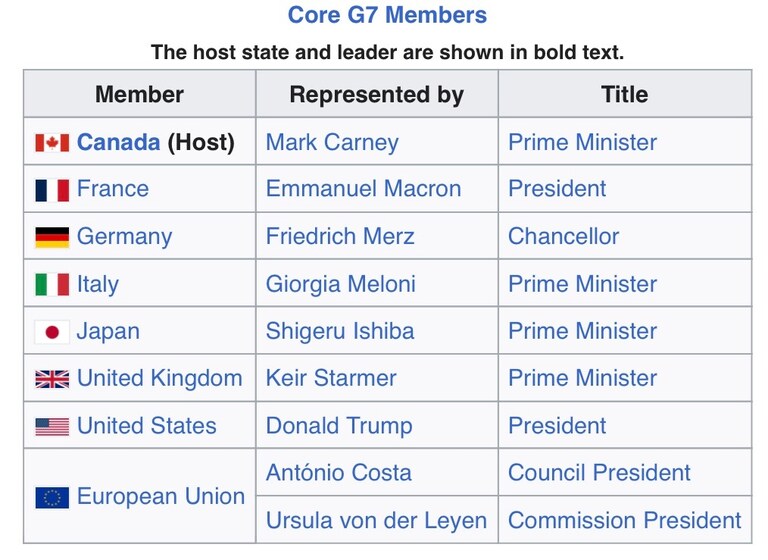The width and height of the screenshot is (768, 560).
Task: Click the Ursula von der Leyen link
Action: click(376, 521)
